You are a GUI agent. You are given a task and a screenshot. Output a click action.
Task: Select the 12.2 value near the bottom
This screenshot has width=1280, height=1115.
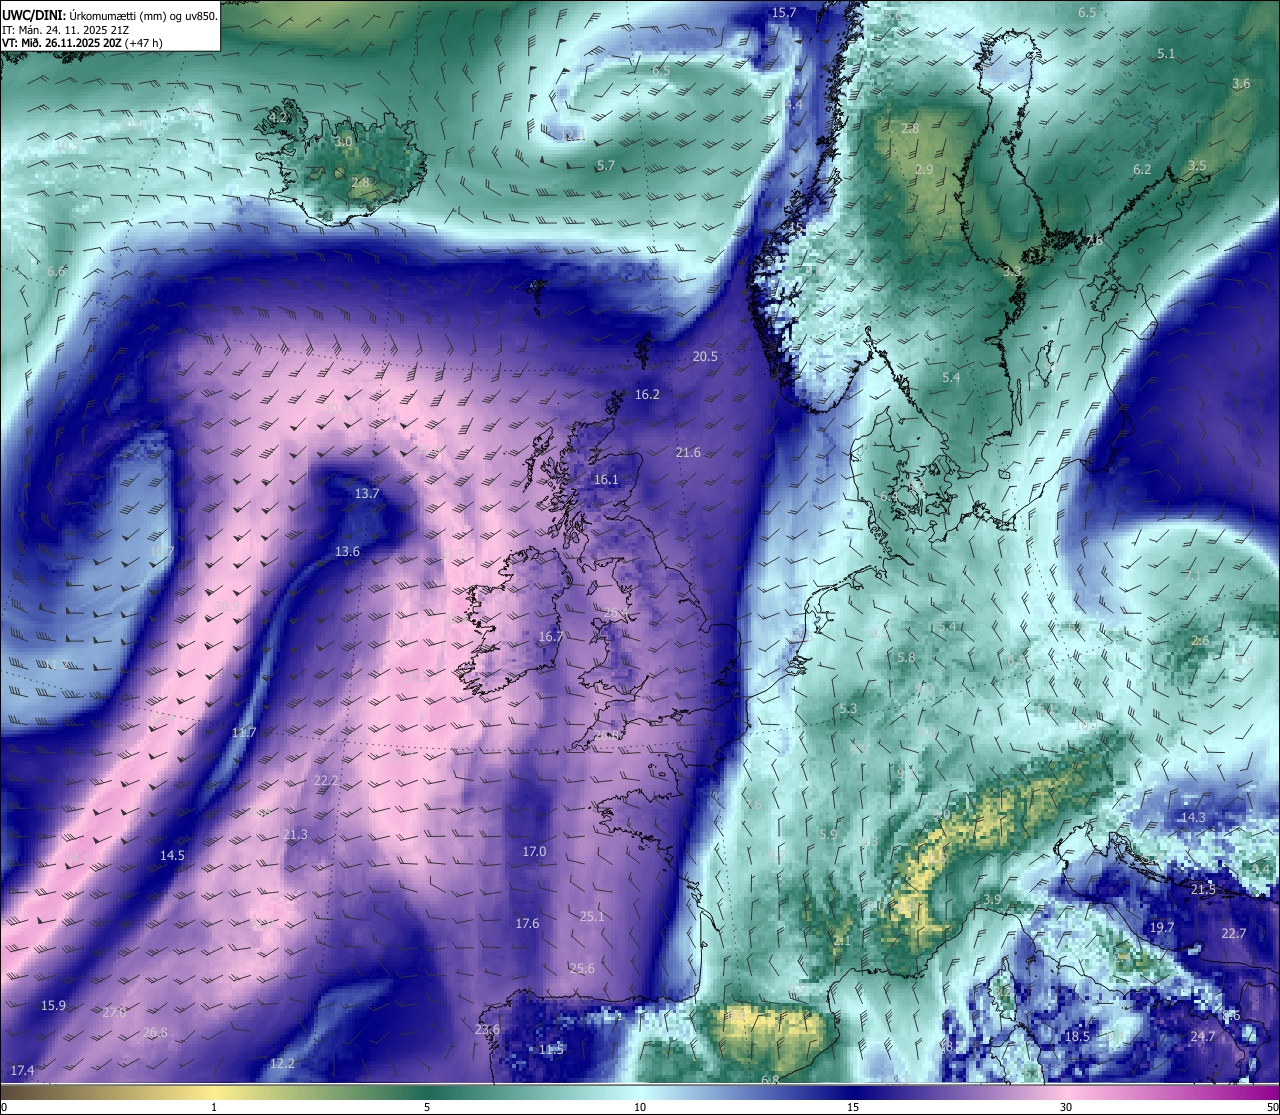click(282, 1064)
